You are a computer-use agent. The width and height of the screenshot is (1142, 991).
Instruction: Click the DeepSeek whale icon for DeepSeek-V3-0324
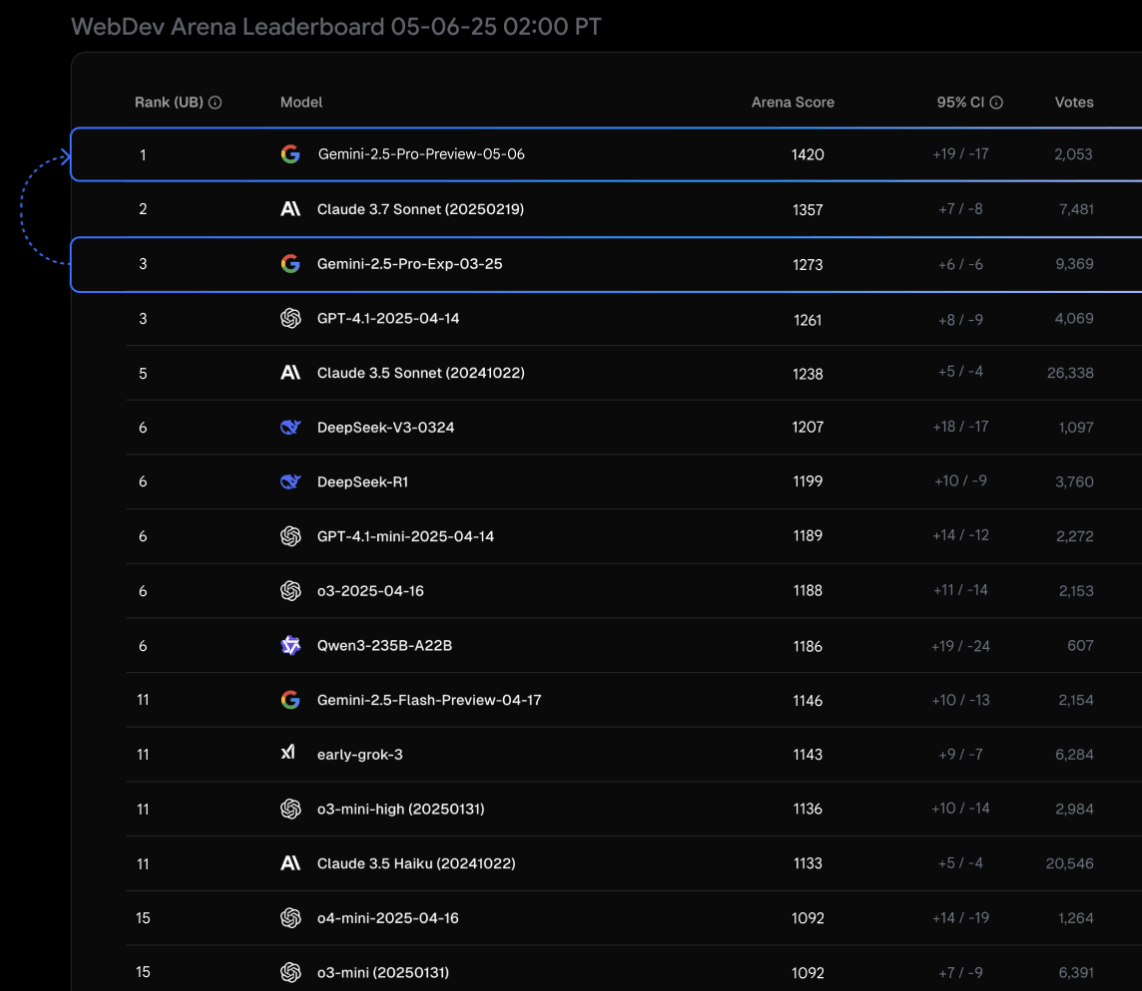coord(290,427)
